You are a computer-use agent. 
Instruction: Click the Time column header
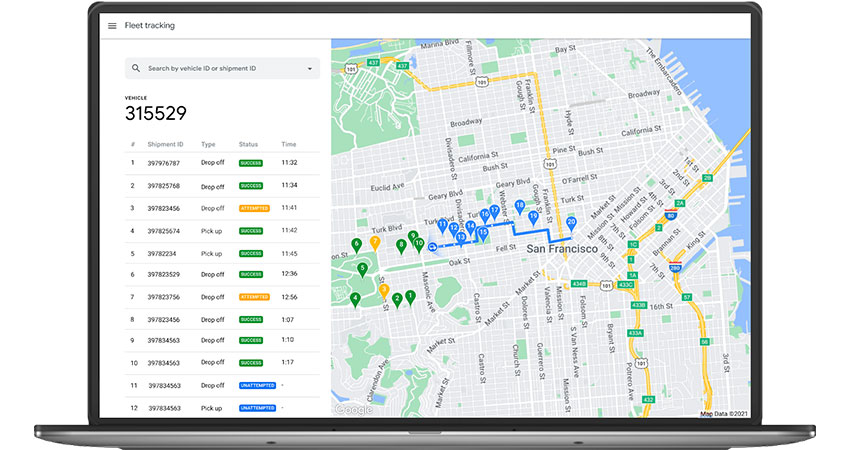[x=288, y=144]
